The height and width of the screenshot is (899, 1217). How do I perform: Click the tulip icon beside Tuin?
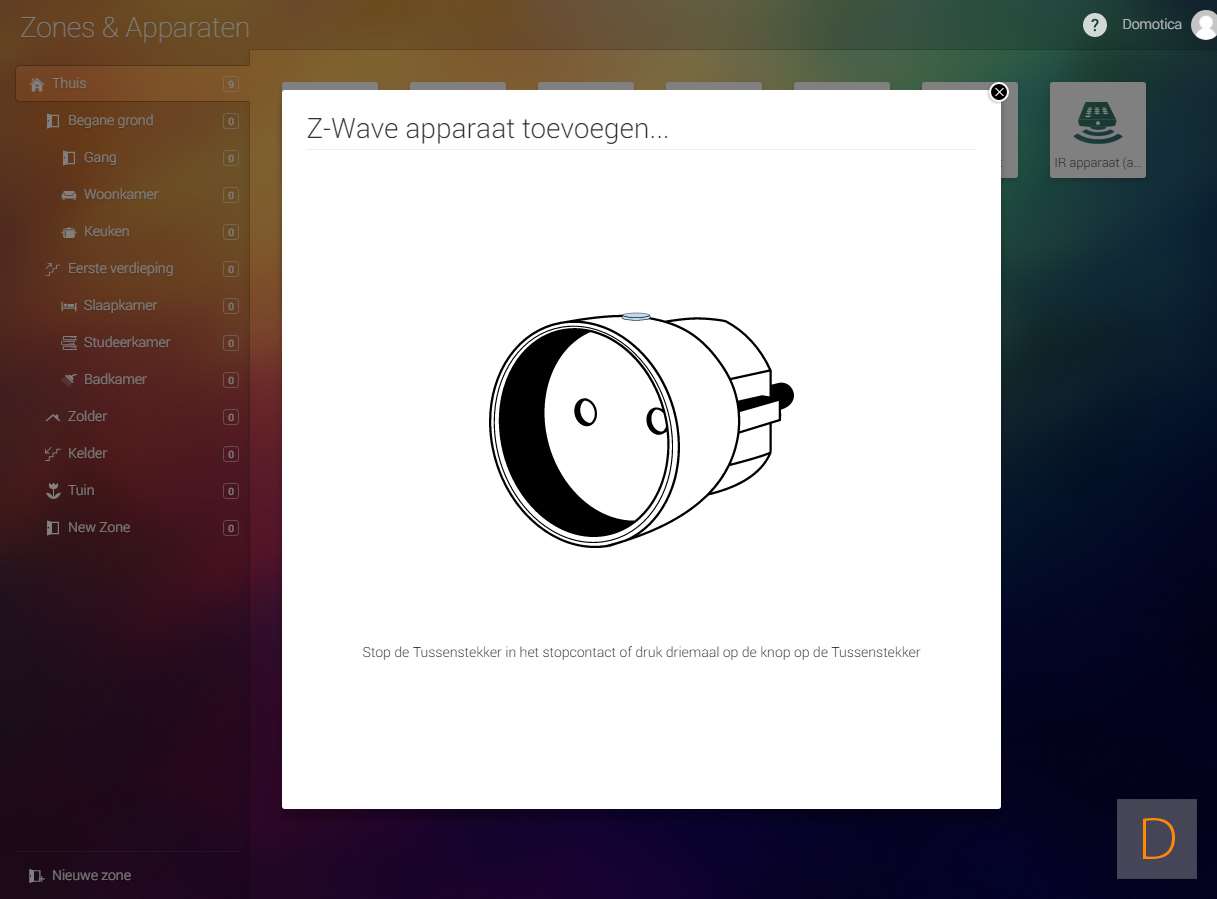(53, 491)
